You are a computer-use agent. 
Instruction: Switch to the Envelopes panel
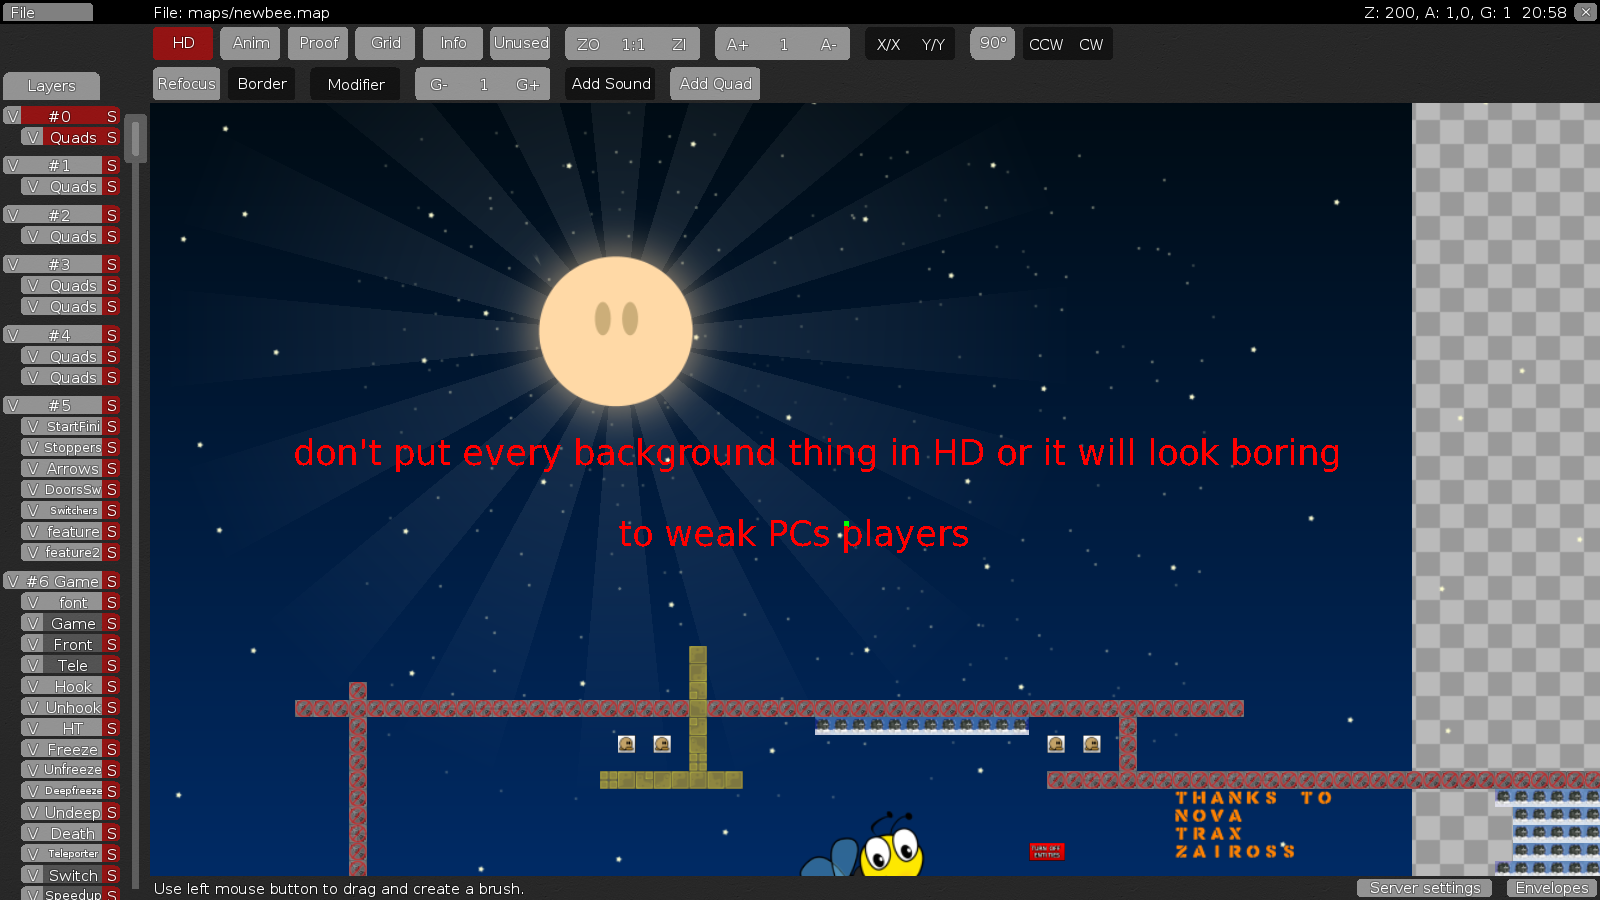[x=1551, y=888]
